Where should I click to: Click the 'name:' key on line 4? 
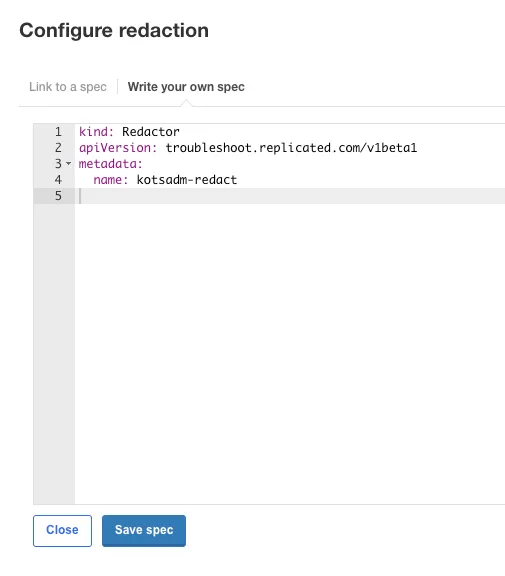click(x=111, y=180)
